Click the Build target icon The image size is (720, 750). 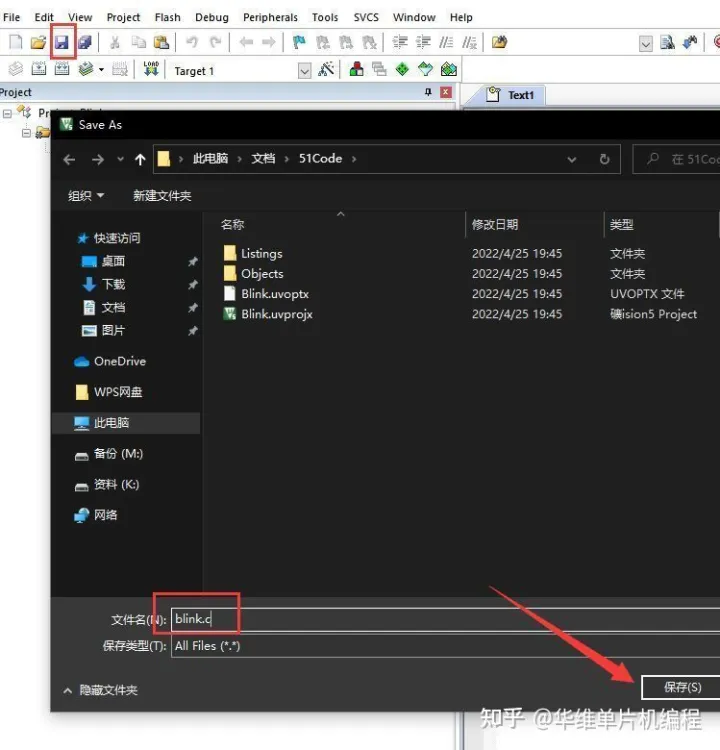[x=39, y=69]
